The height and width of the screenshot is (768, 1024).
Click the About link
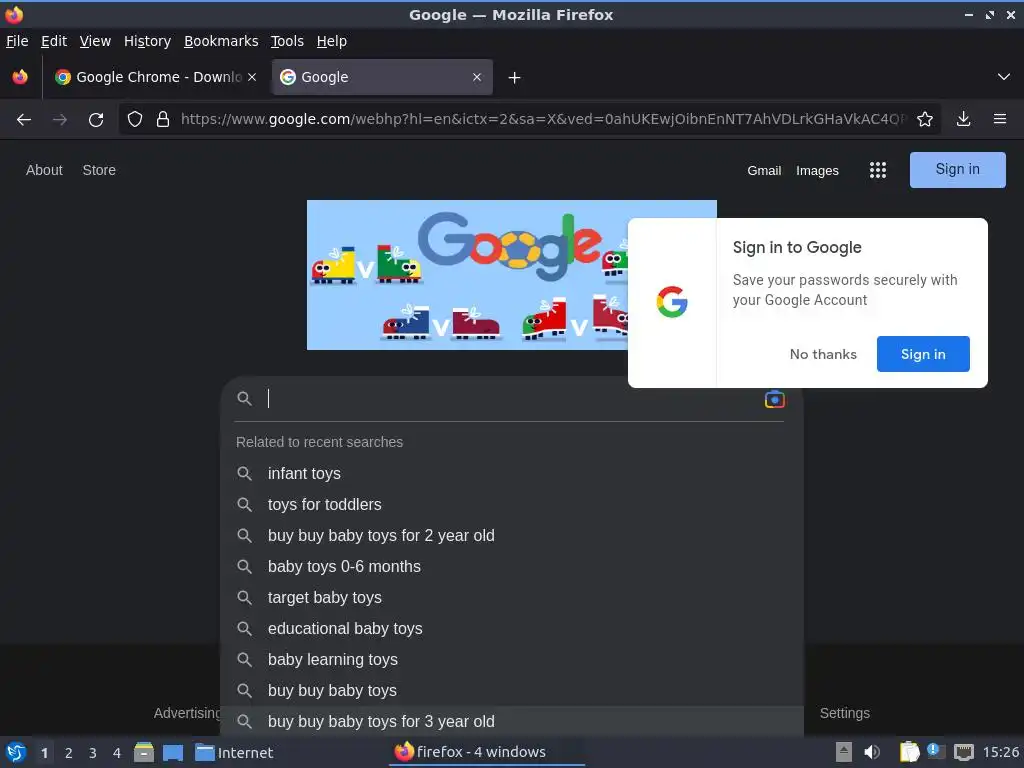point(44,170)
